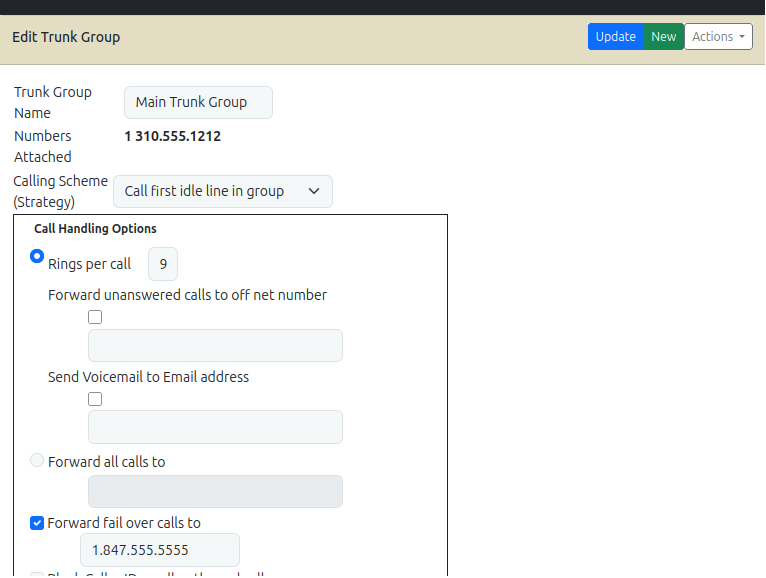
Task: Expand the Calling Scheme strategy dropdown
Action: tap(222, 191)
